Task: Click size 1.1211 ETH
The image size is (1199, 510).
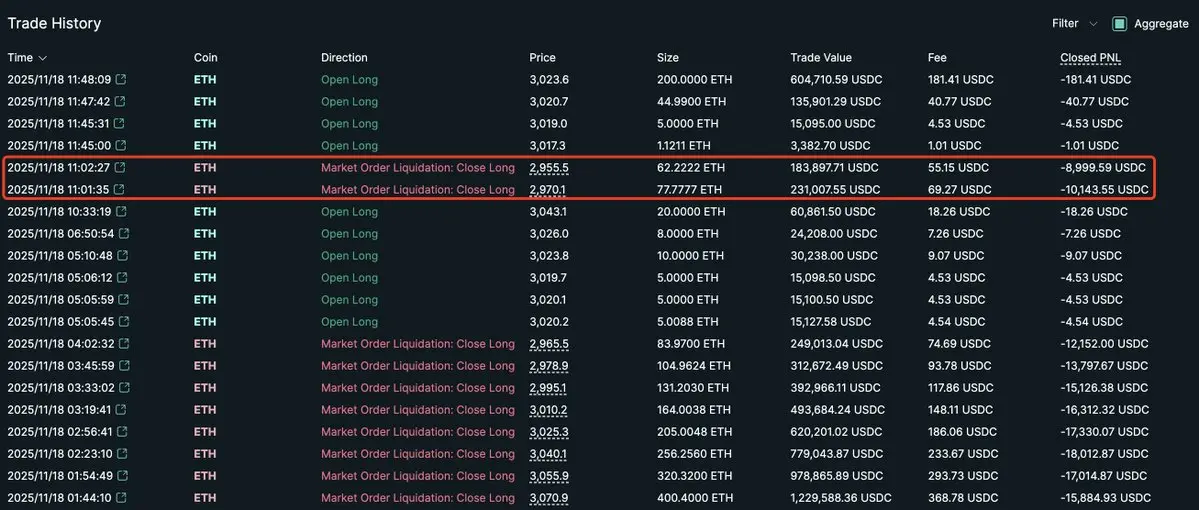Action: pos(683,145)
